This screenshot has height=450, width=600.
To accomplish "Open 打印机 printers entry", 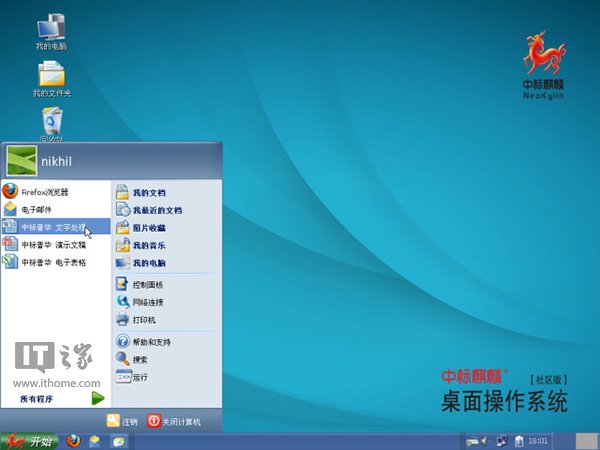I will tap(144, 320).
